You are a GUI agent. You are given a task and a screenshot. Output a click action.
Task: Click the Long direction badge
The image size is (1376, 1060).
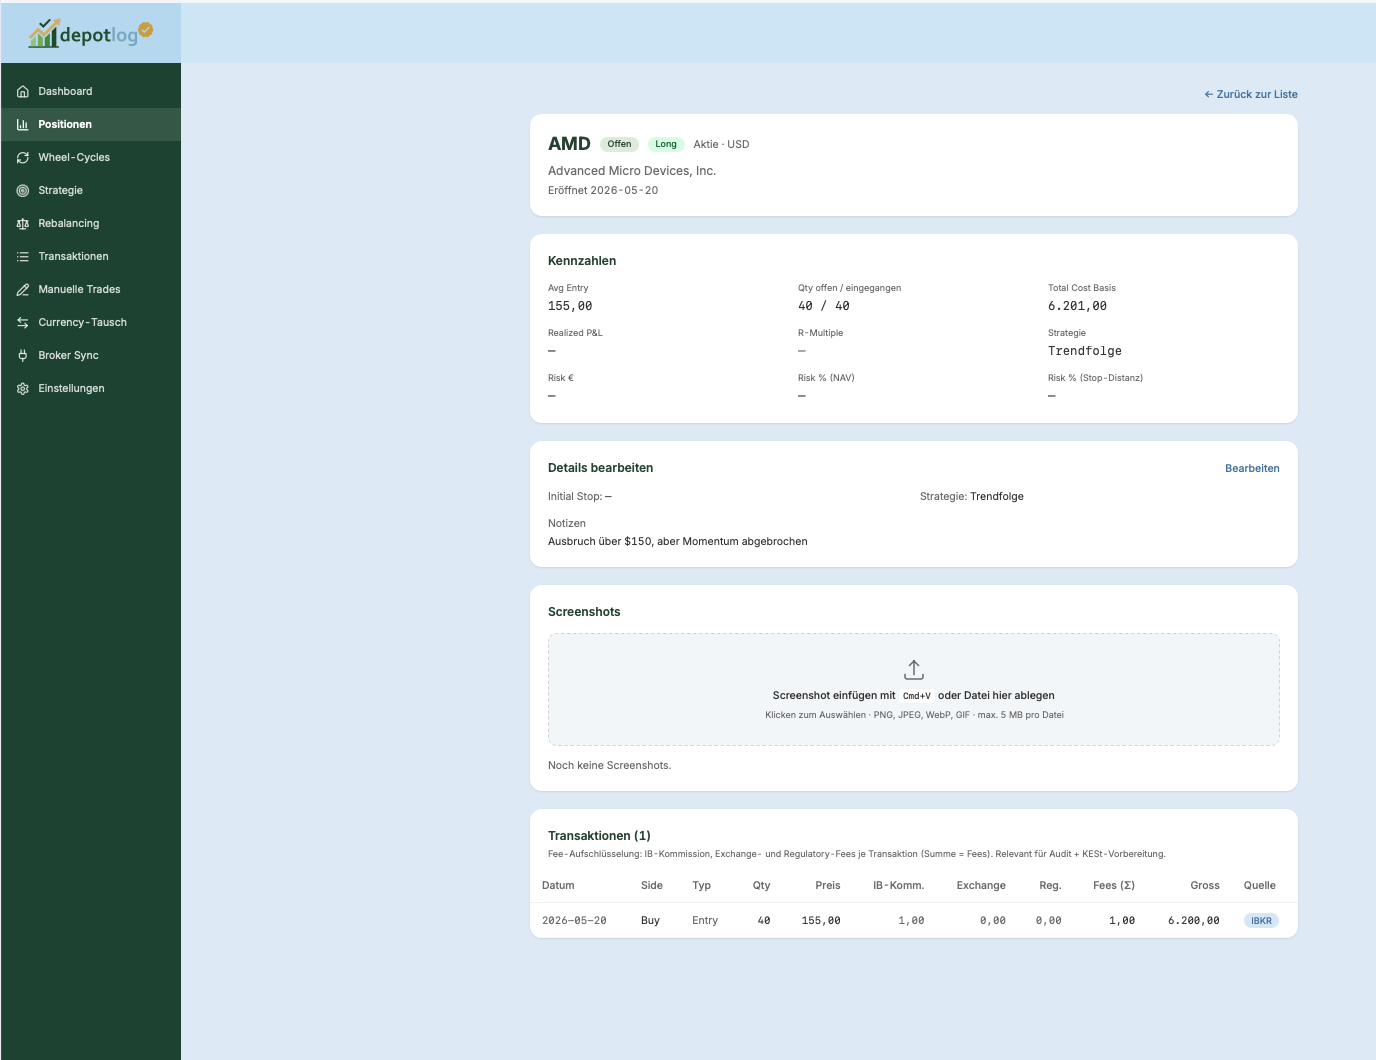(x=666, y=144)
